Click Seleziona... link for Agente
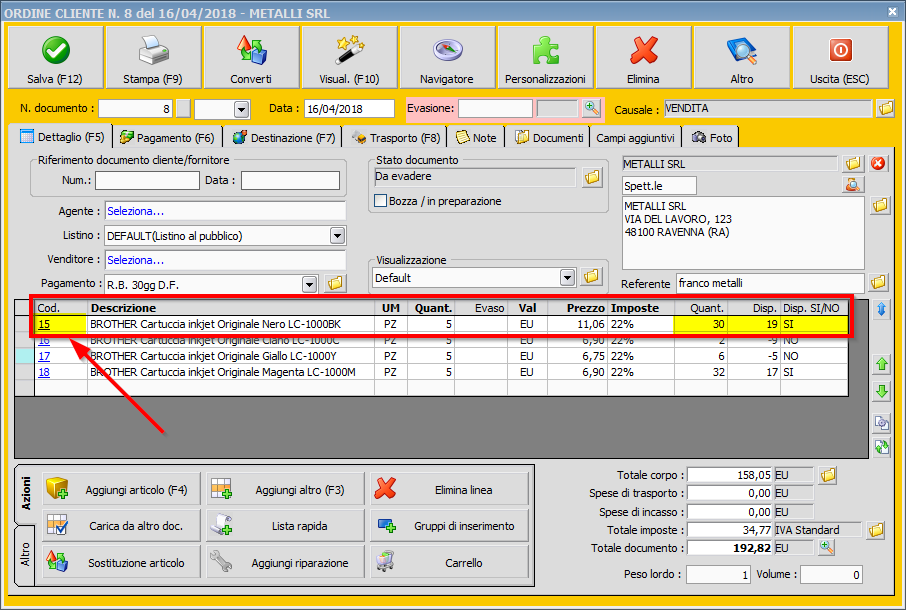This screenshot has width=906, height=610. (136, 211)
